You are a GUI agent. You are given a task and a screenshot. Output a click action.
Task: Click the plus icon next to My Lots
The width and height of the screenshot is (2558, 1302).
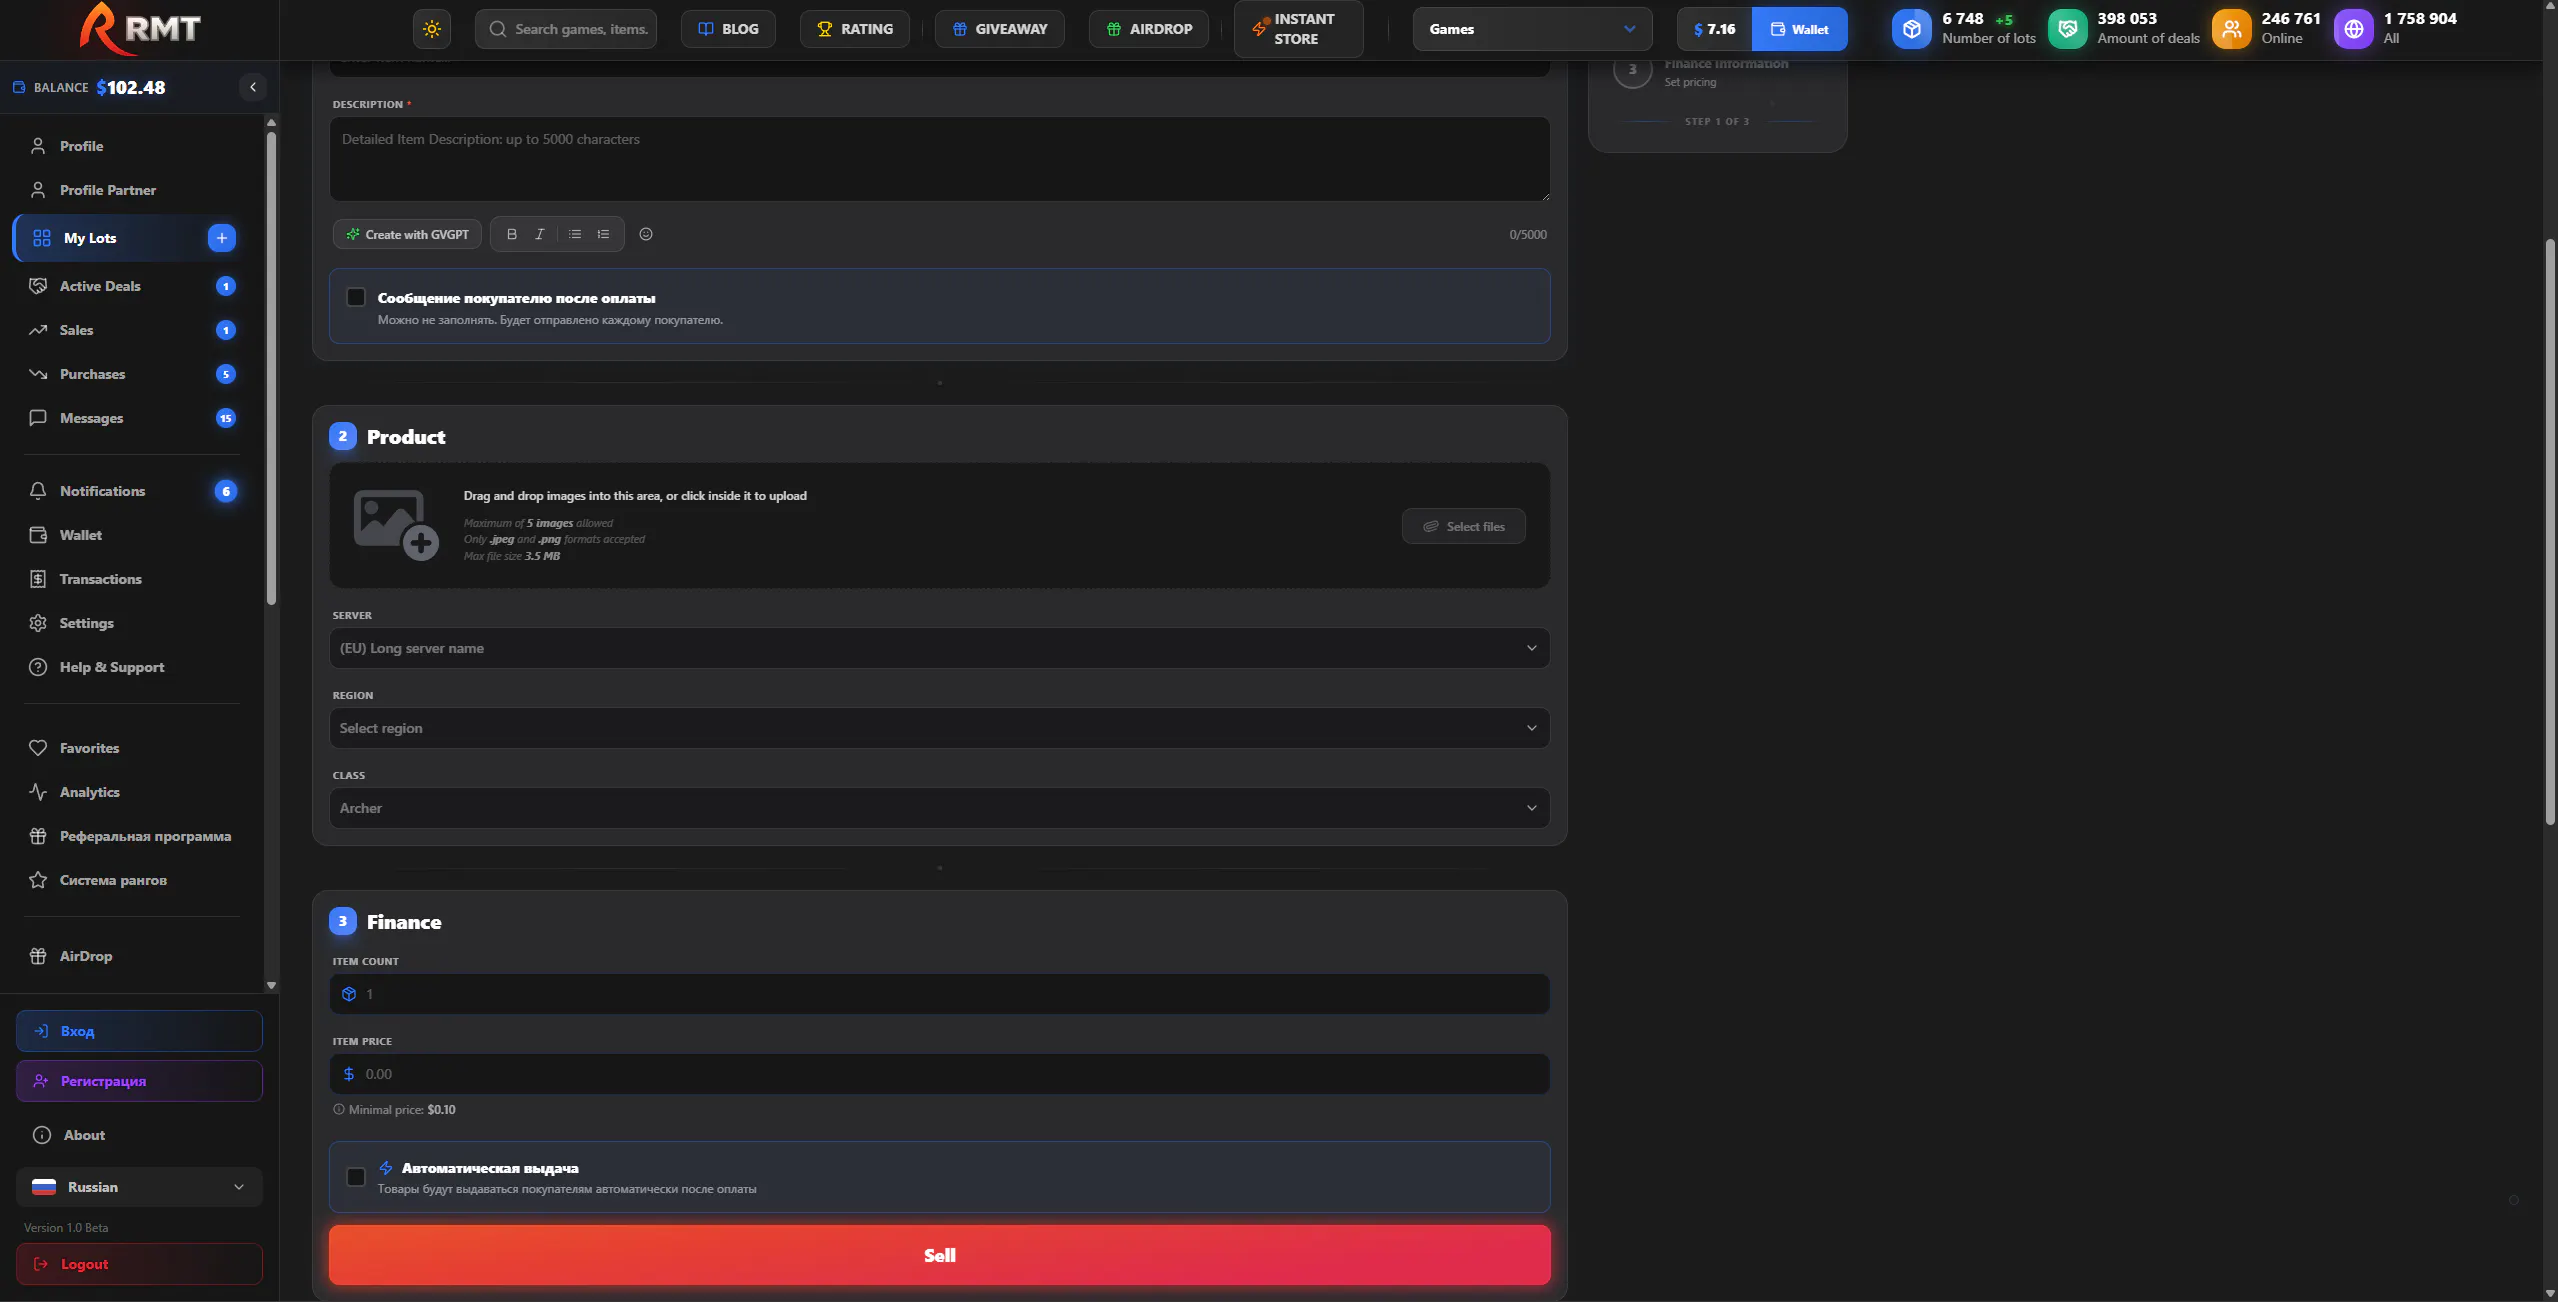[x=222, y=238]
